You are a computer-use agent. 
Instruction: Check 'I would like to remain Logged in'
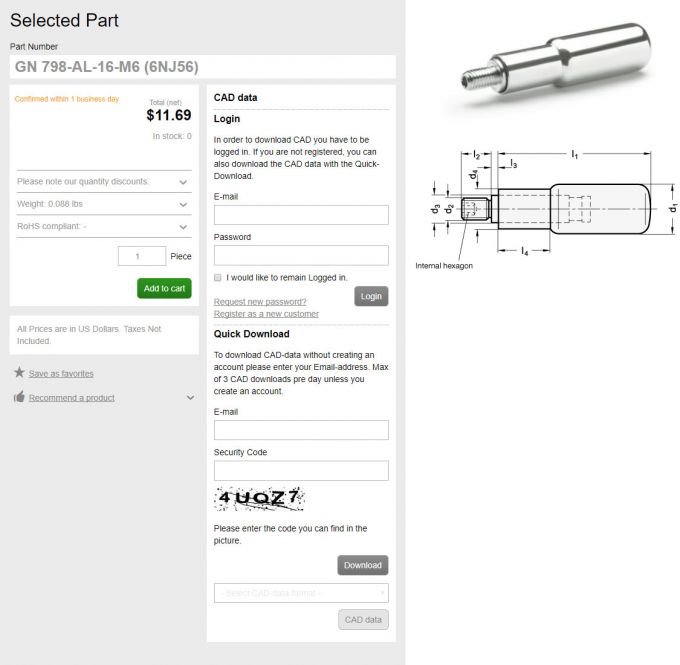click(x=218, y=277)
